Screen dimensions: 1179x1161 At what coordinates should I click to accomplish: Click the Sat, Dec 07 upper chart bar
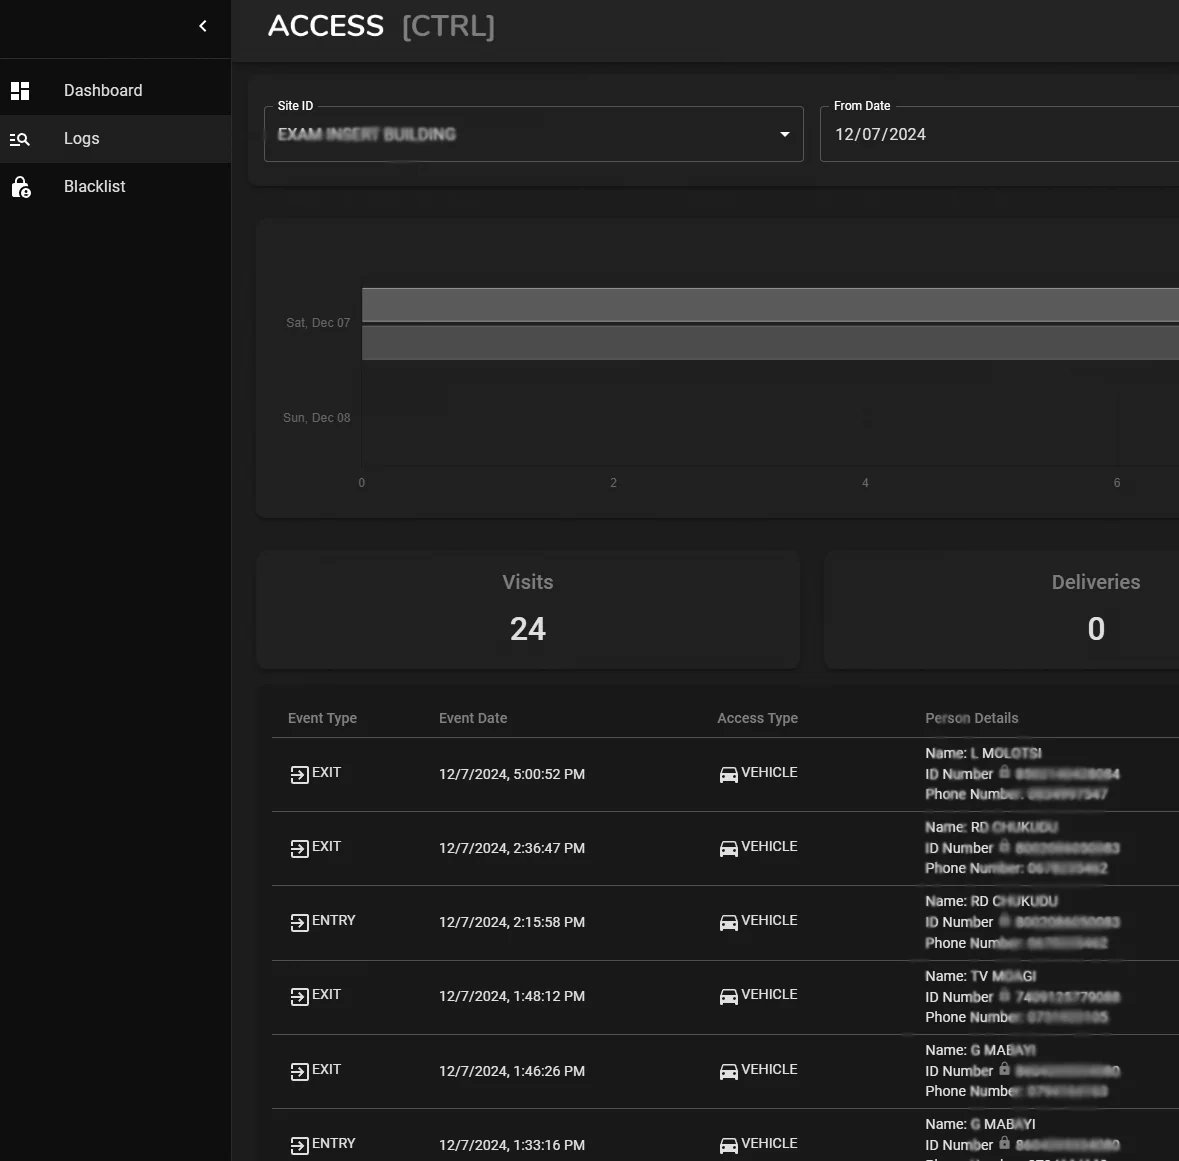pos(770,305)
